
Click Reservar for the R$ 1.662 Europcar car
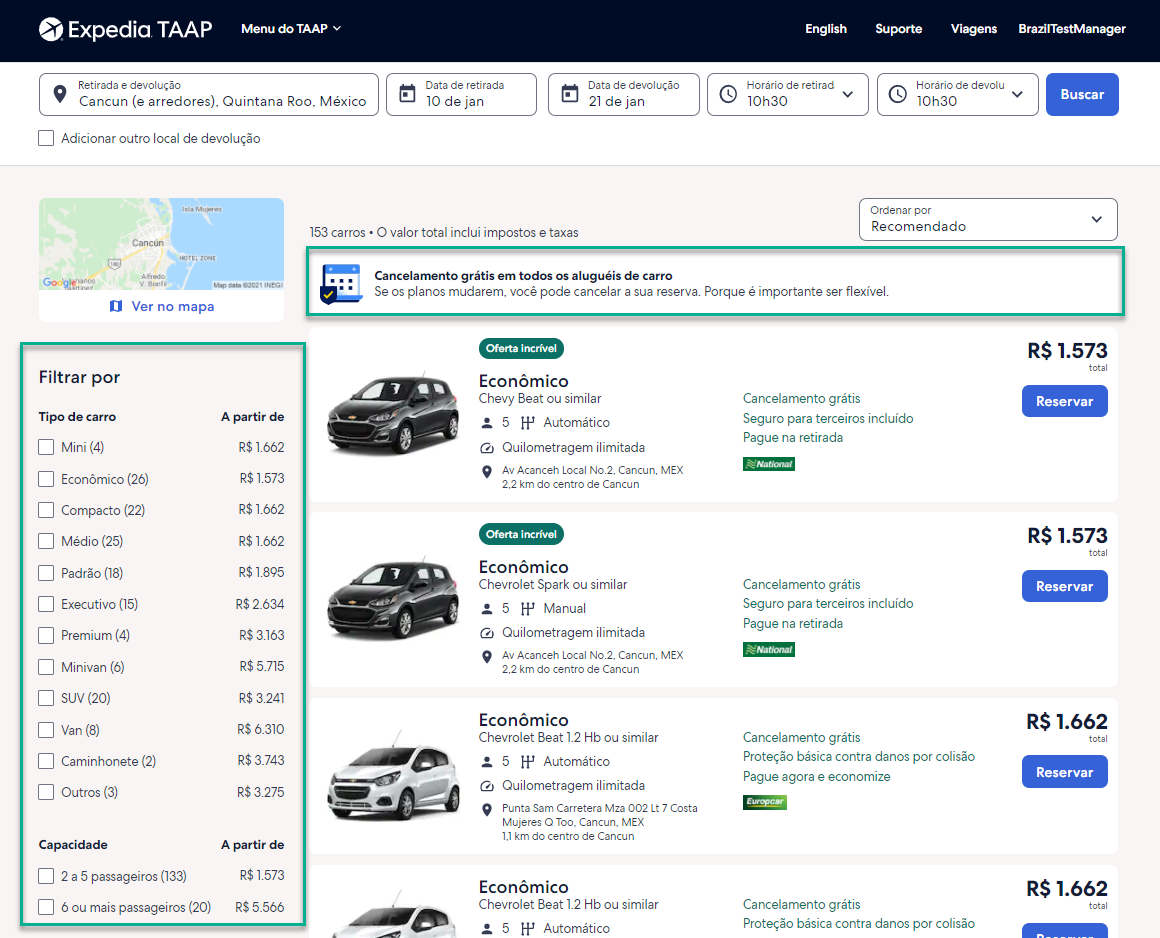(x=1065, y=772)
